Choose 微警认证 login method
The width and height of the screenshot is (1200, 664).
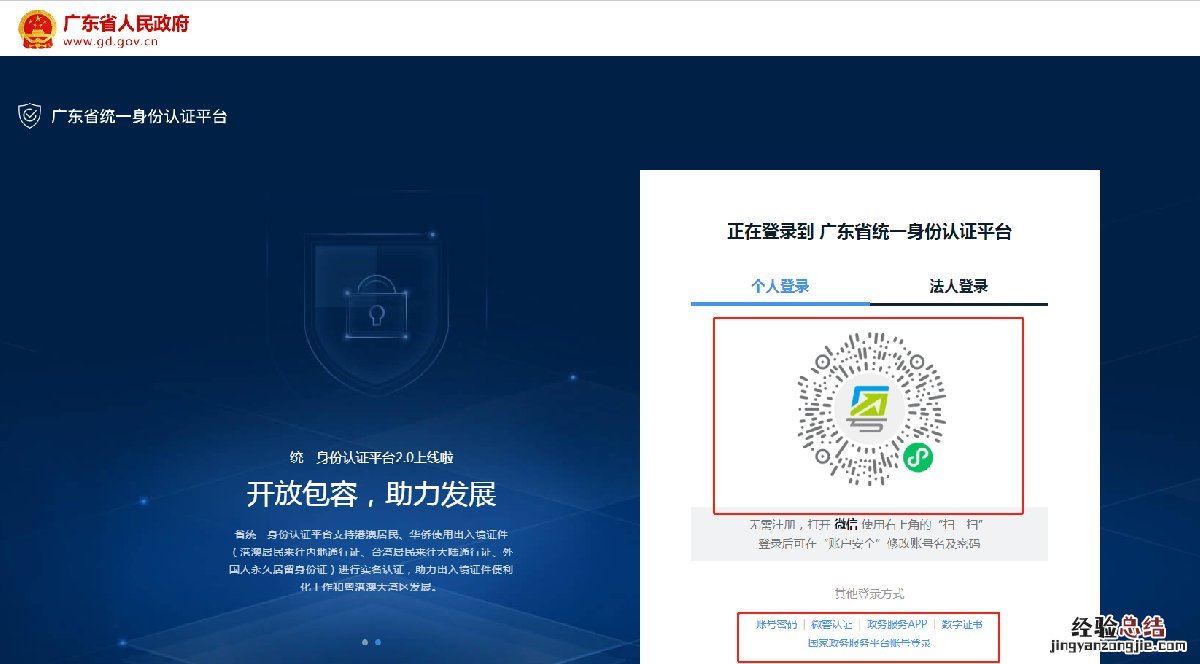click(832, 624)
